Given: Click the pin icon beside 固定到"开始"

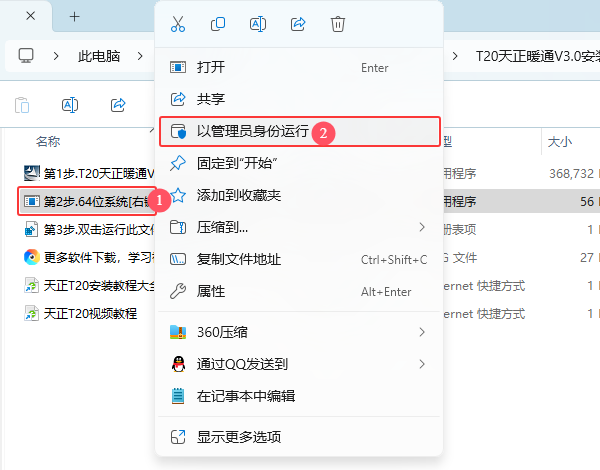Looking at the screenshot, I should (178, 163).
